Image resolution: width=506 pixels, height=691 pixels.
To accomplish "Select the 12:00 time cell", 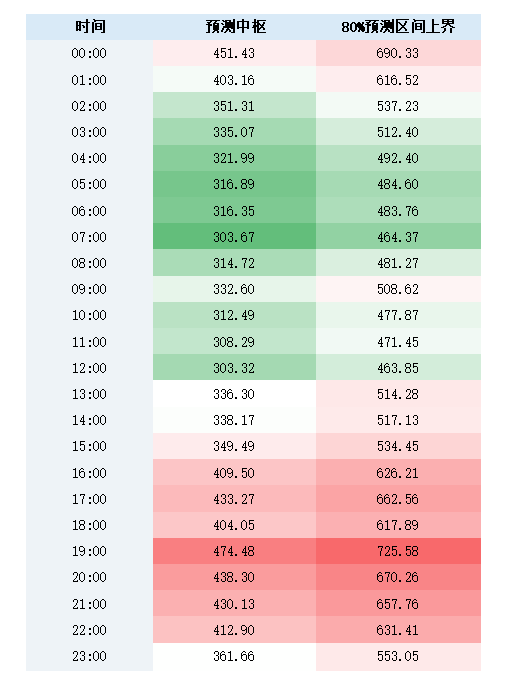I will (89, 368).
